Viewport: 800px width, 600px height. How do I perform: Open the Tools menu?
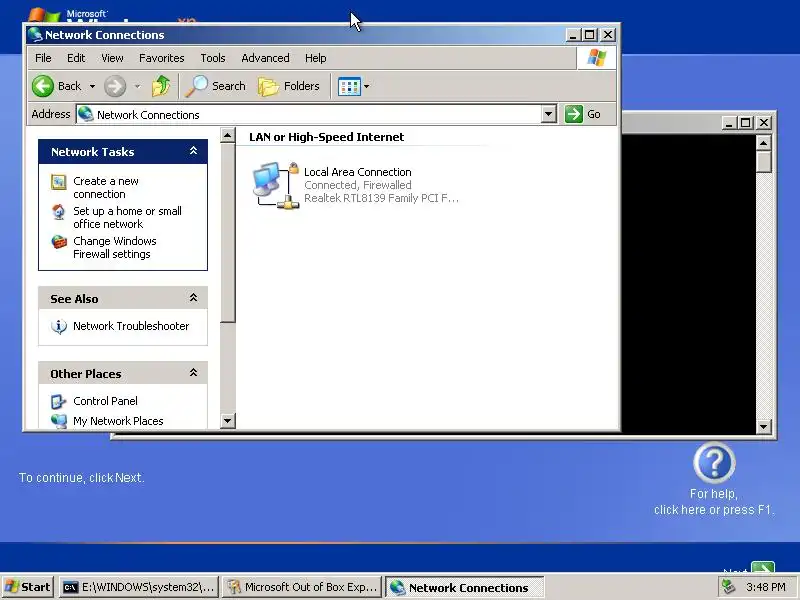[213, 58]
